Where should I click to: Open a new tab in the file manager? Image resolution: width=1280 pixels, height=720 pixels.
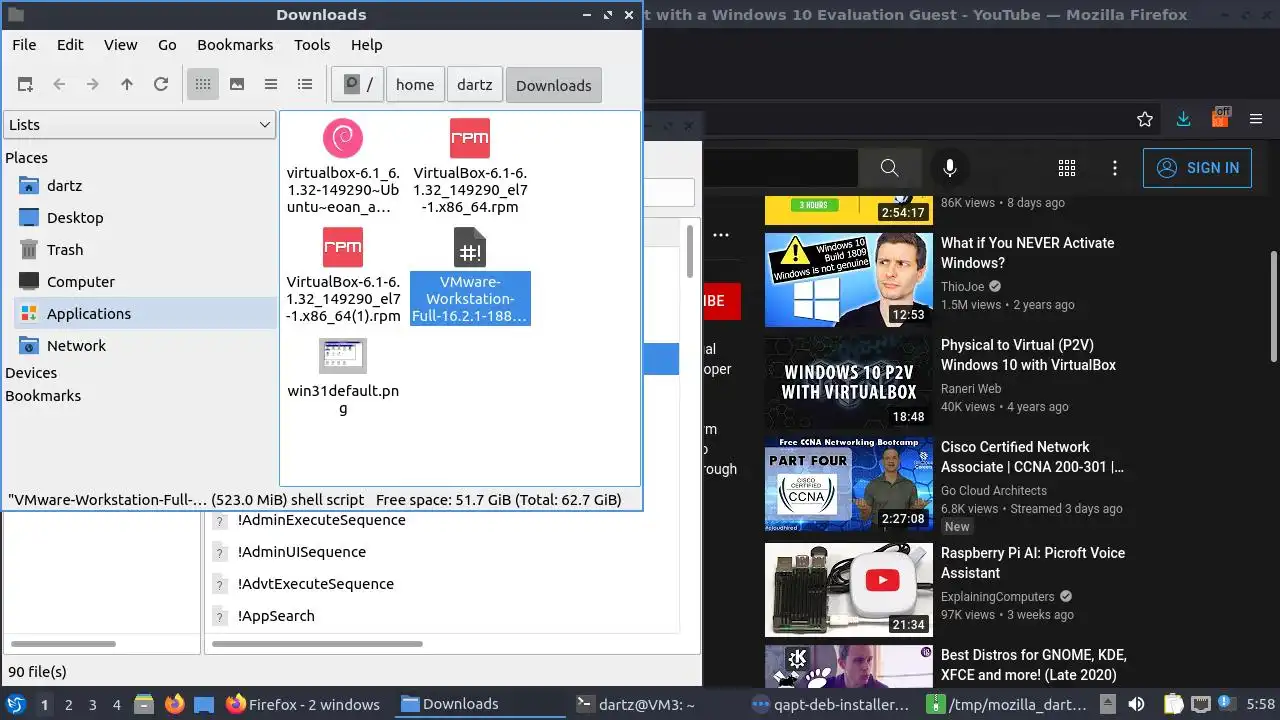[x=25, y=85]
